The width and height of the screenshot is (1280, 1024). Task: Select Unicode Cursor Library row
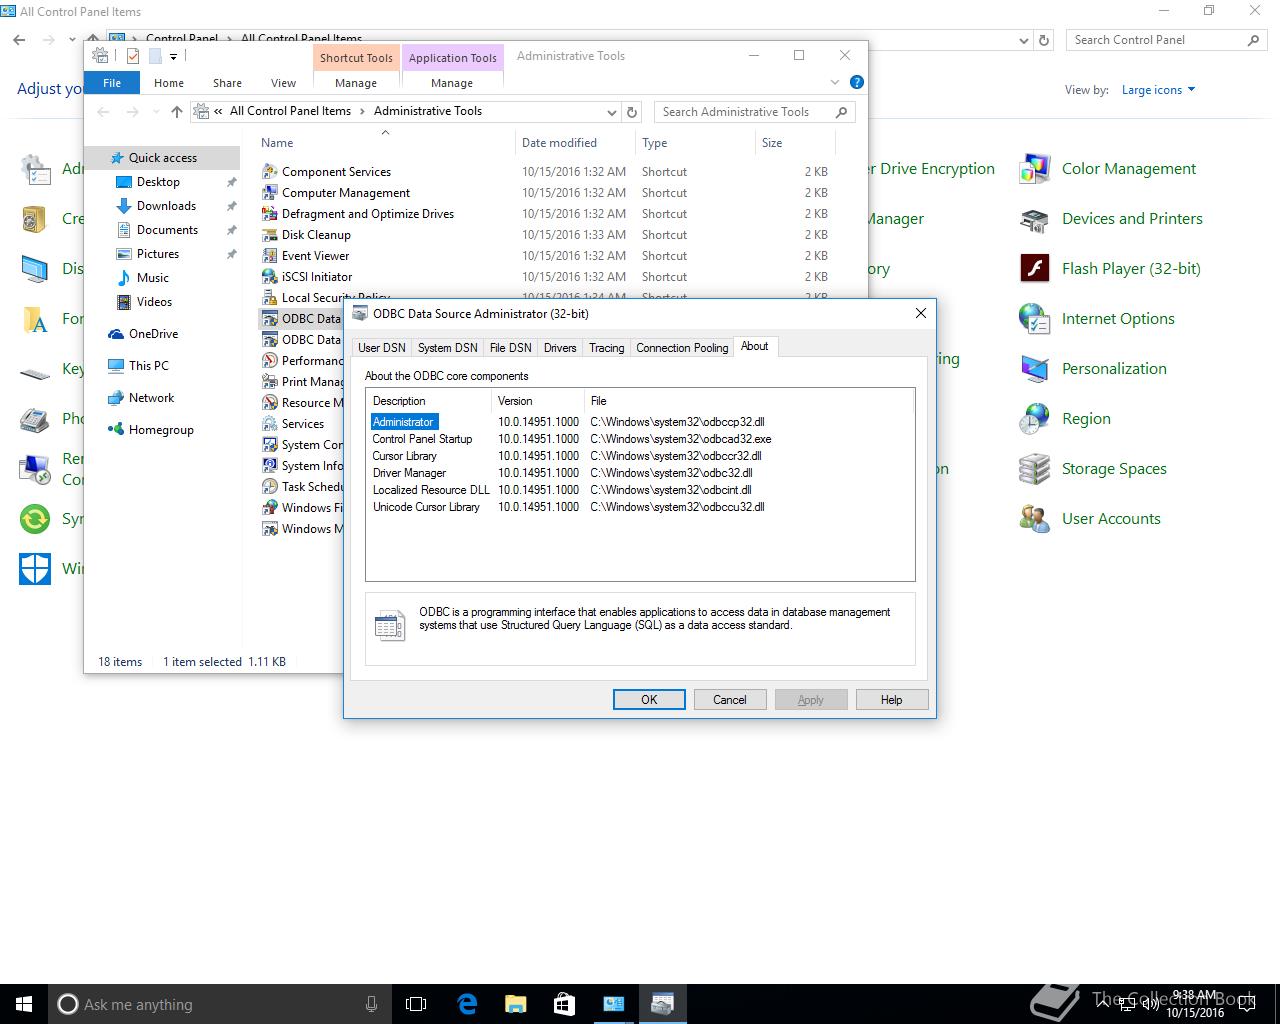(x=640, y=507)
